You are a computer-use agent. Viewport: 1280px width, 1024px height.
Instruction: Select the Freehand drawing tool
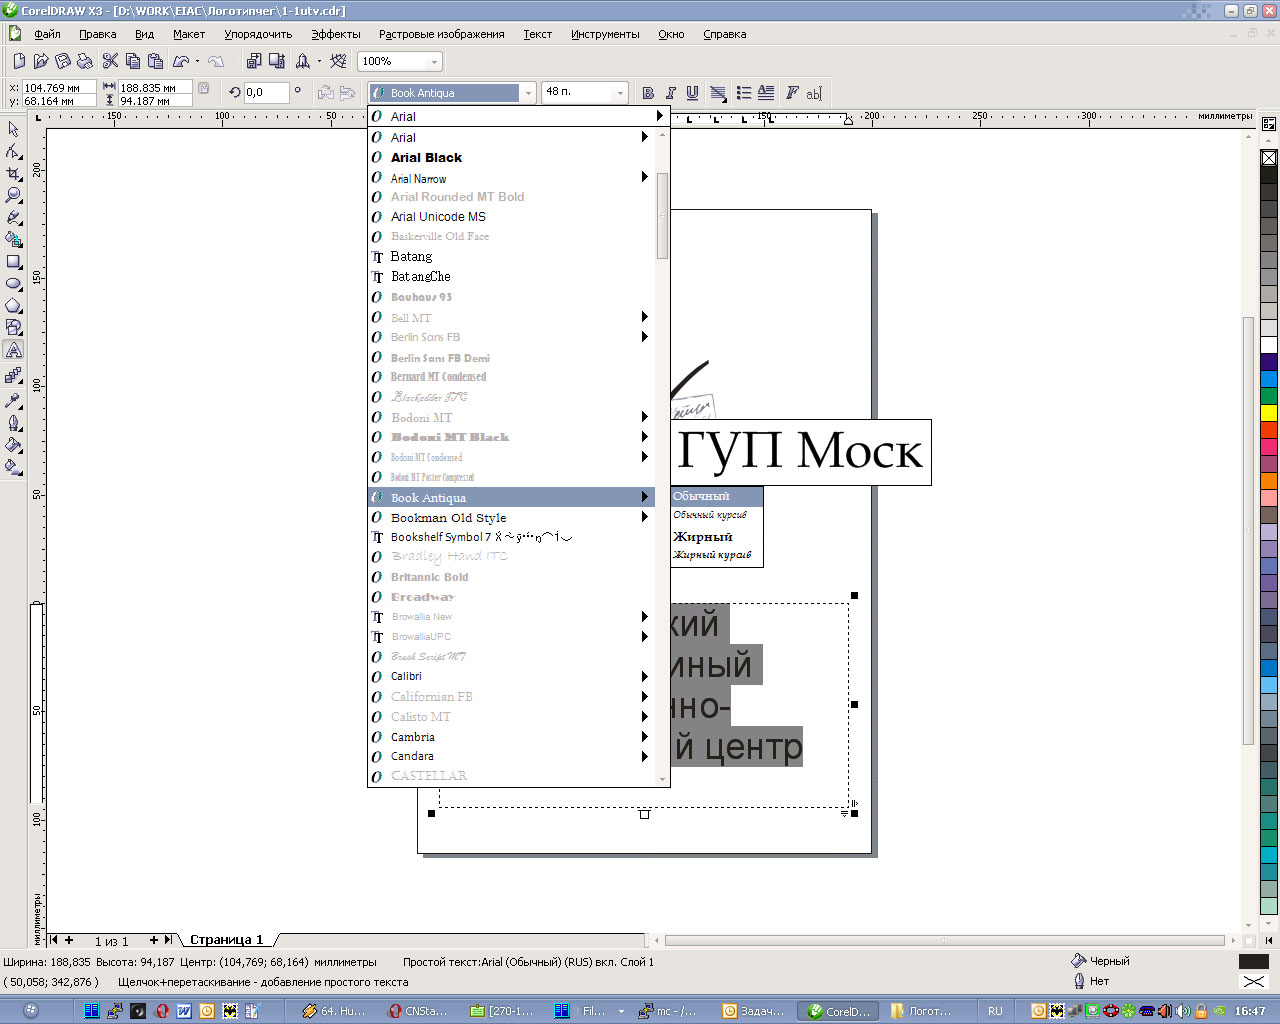coord(13,217)
